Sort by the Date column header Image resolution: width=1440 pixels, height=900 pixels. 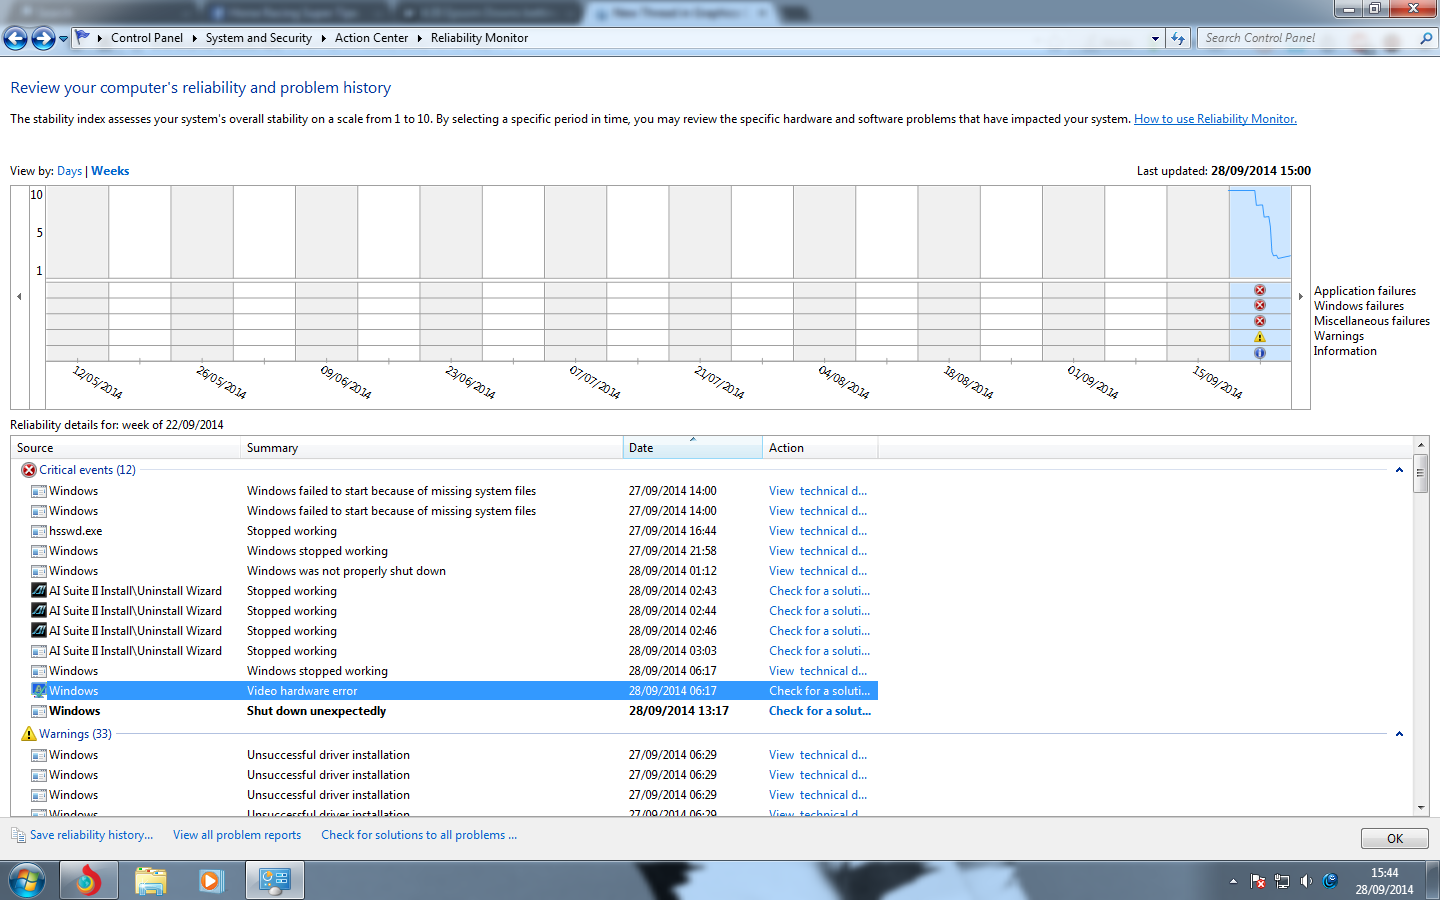692,448
